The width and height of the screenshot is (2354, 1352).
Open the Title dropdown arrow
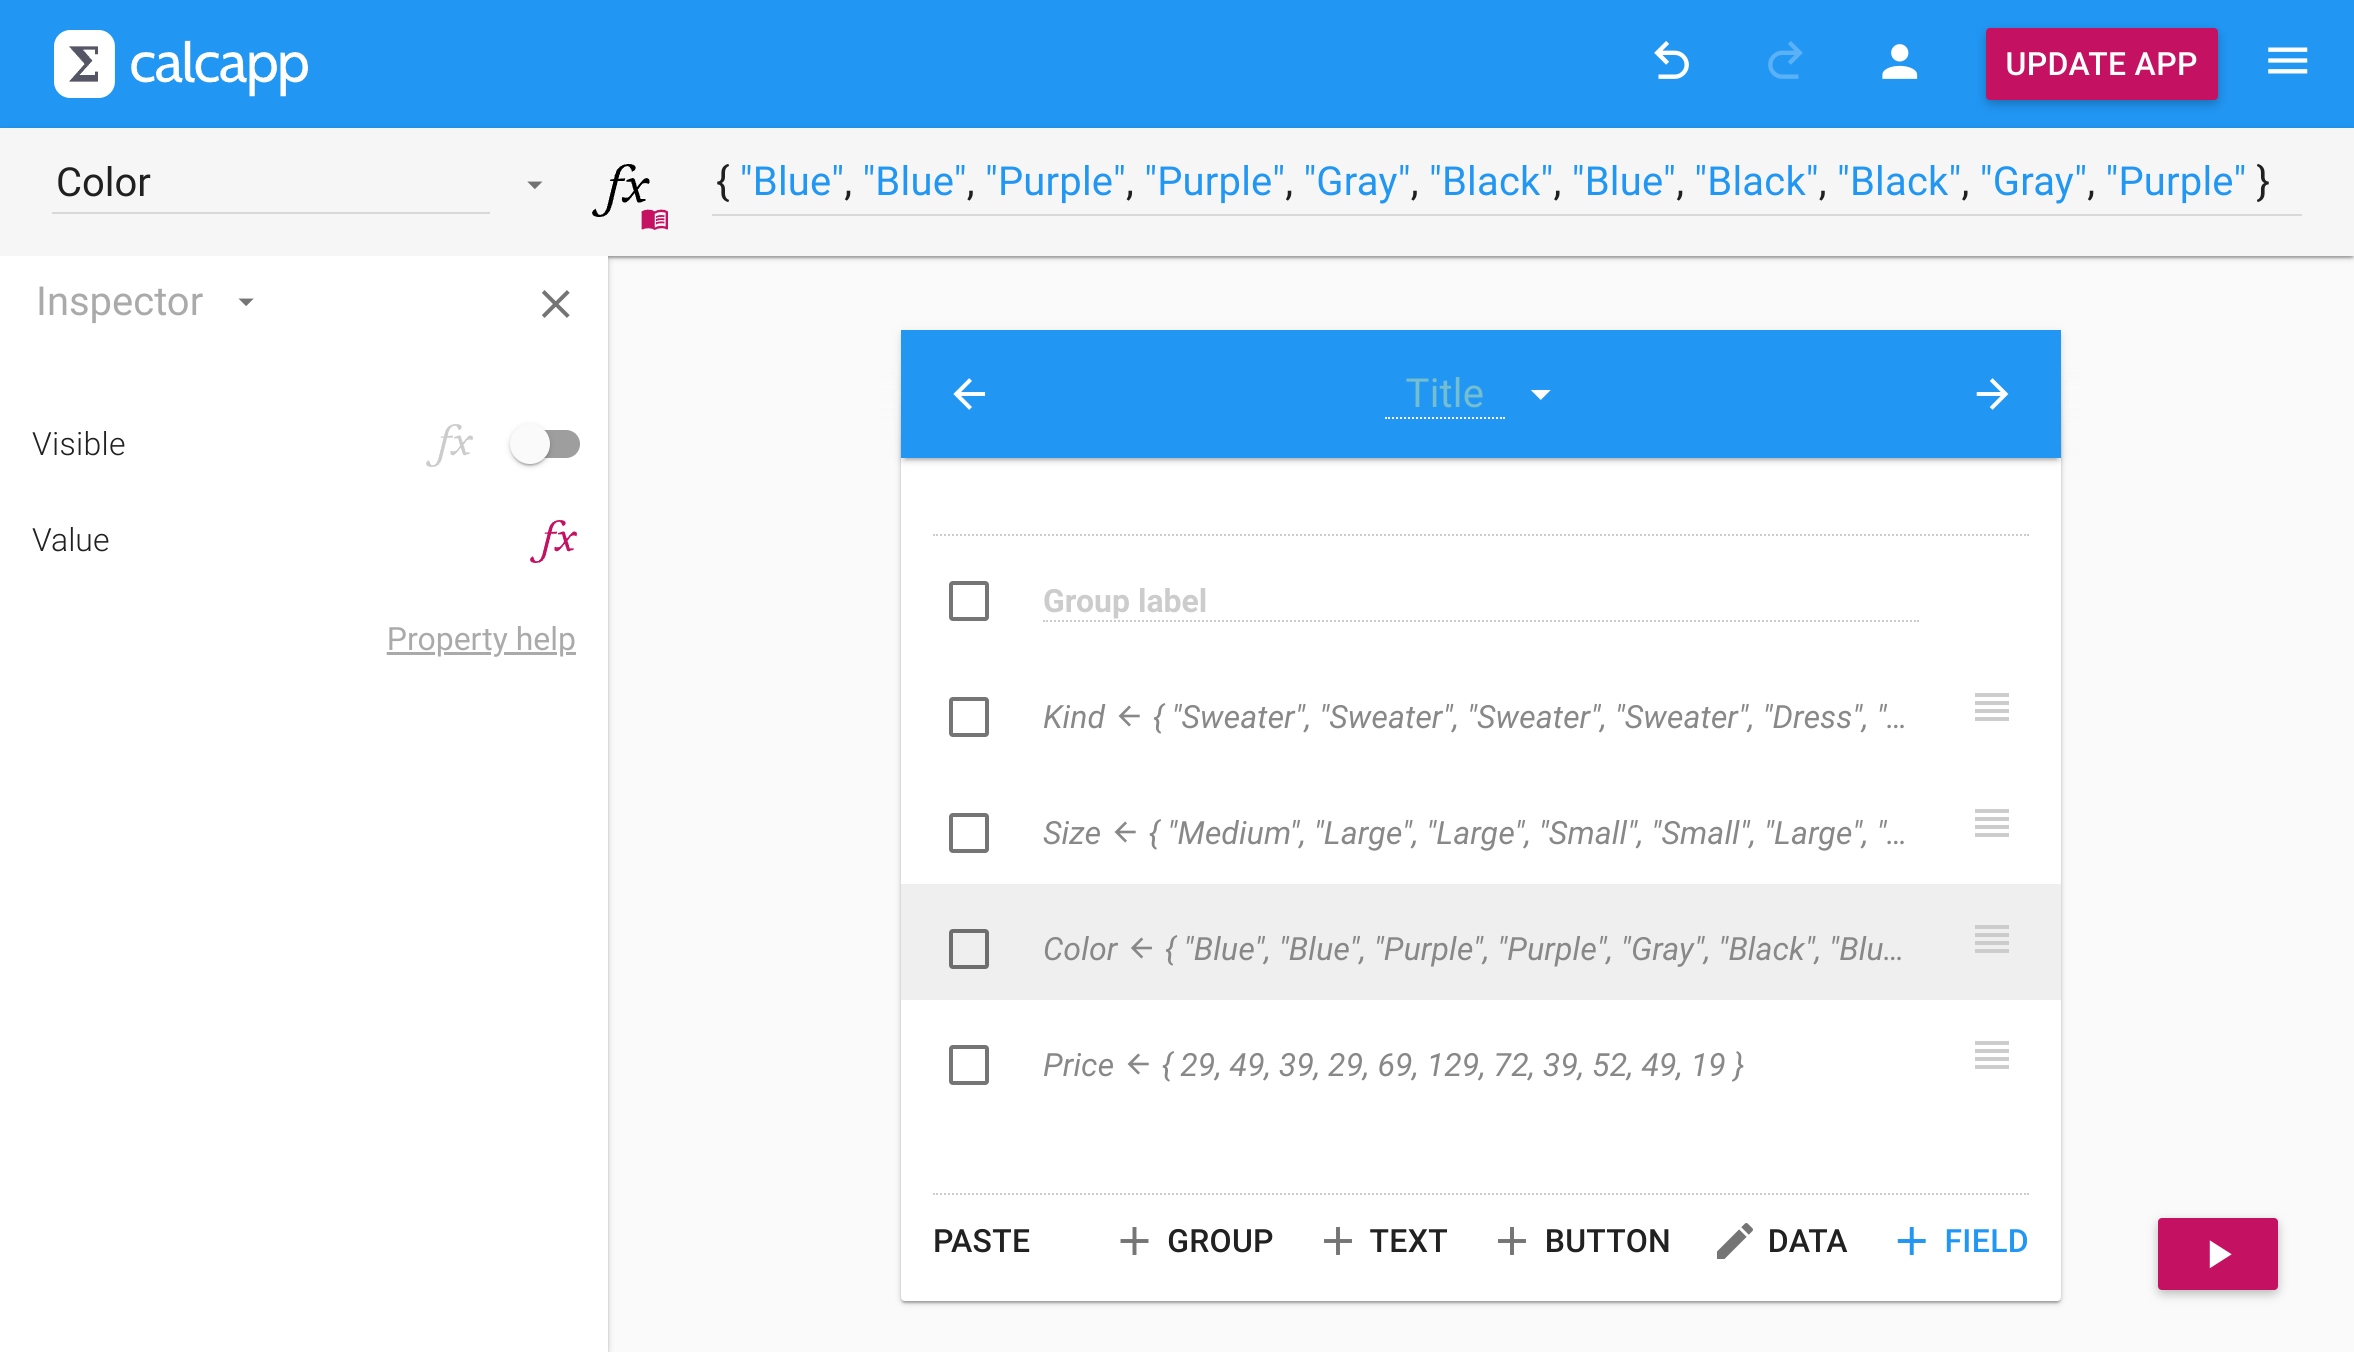pos(1541,395)
